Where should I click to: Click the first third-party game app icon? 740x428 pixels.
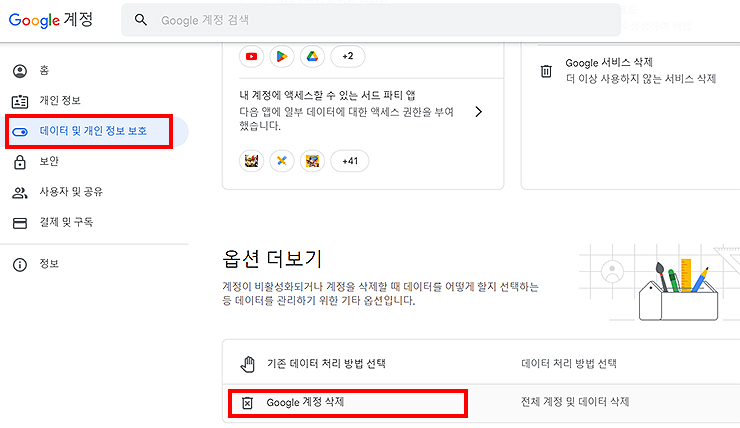tap(252, 161)
